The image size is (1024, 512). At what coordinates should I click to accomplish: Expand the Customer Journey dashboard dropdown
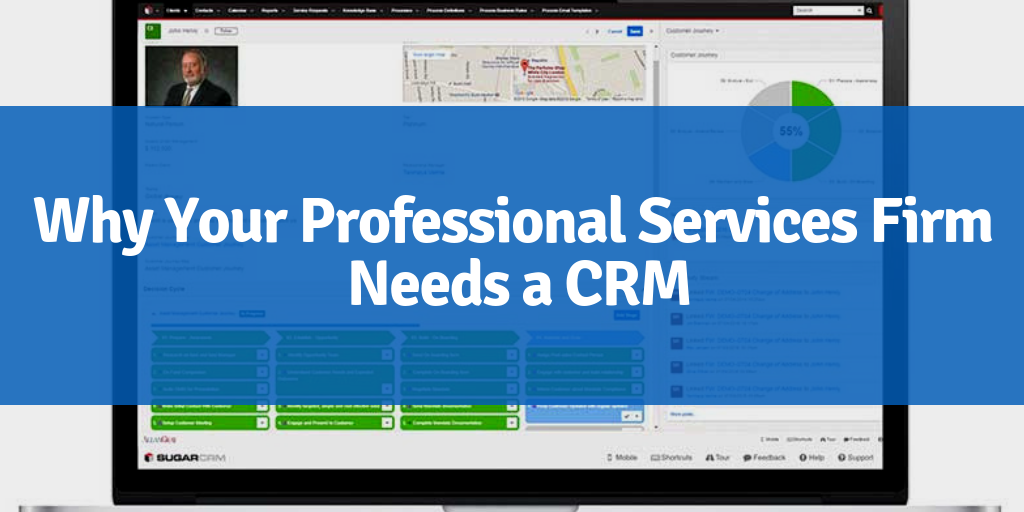[x=692, y=31]
